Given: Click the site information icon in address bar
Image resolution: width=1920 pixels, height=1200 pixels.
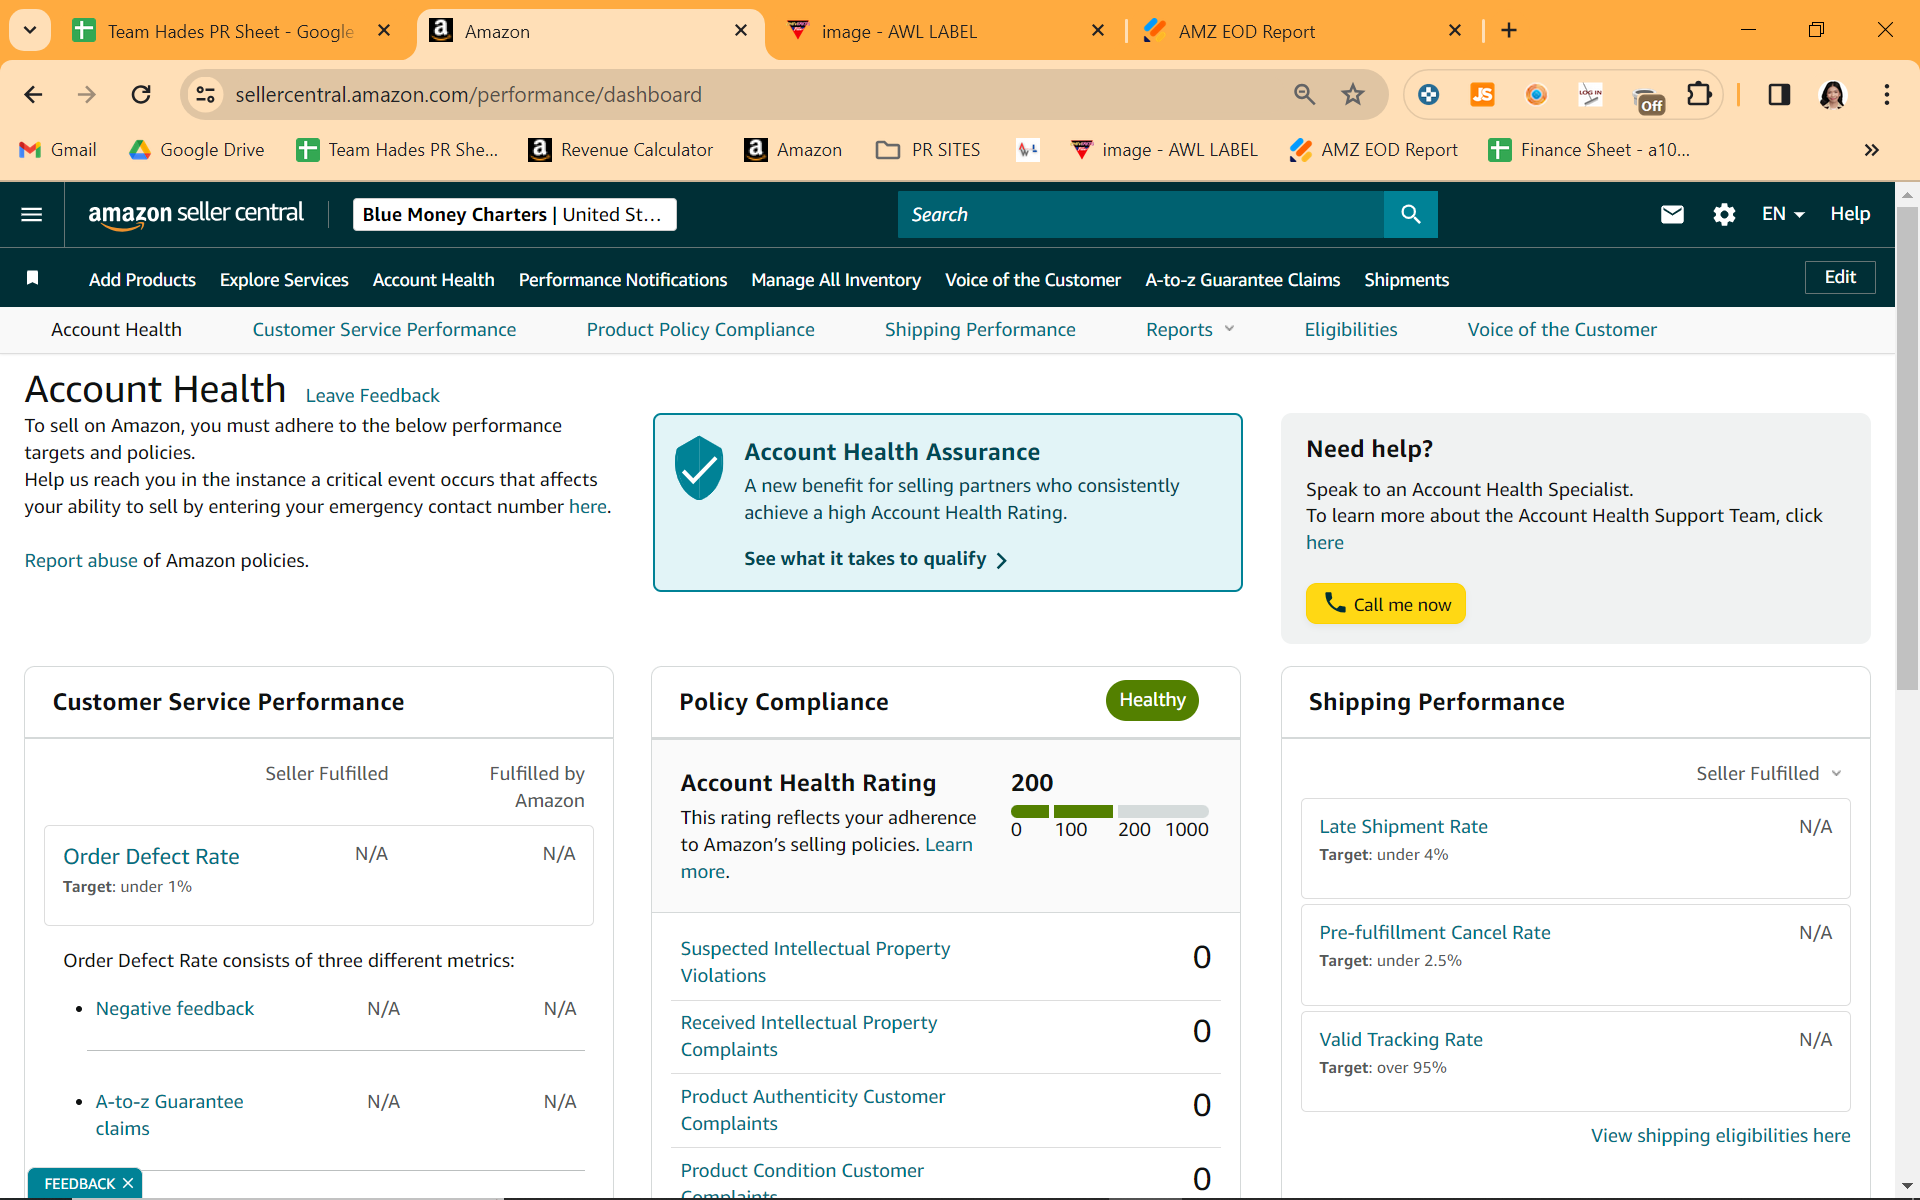Looking at the screenshot, I should tap(205, 94).
